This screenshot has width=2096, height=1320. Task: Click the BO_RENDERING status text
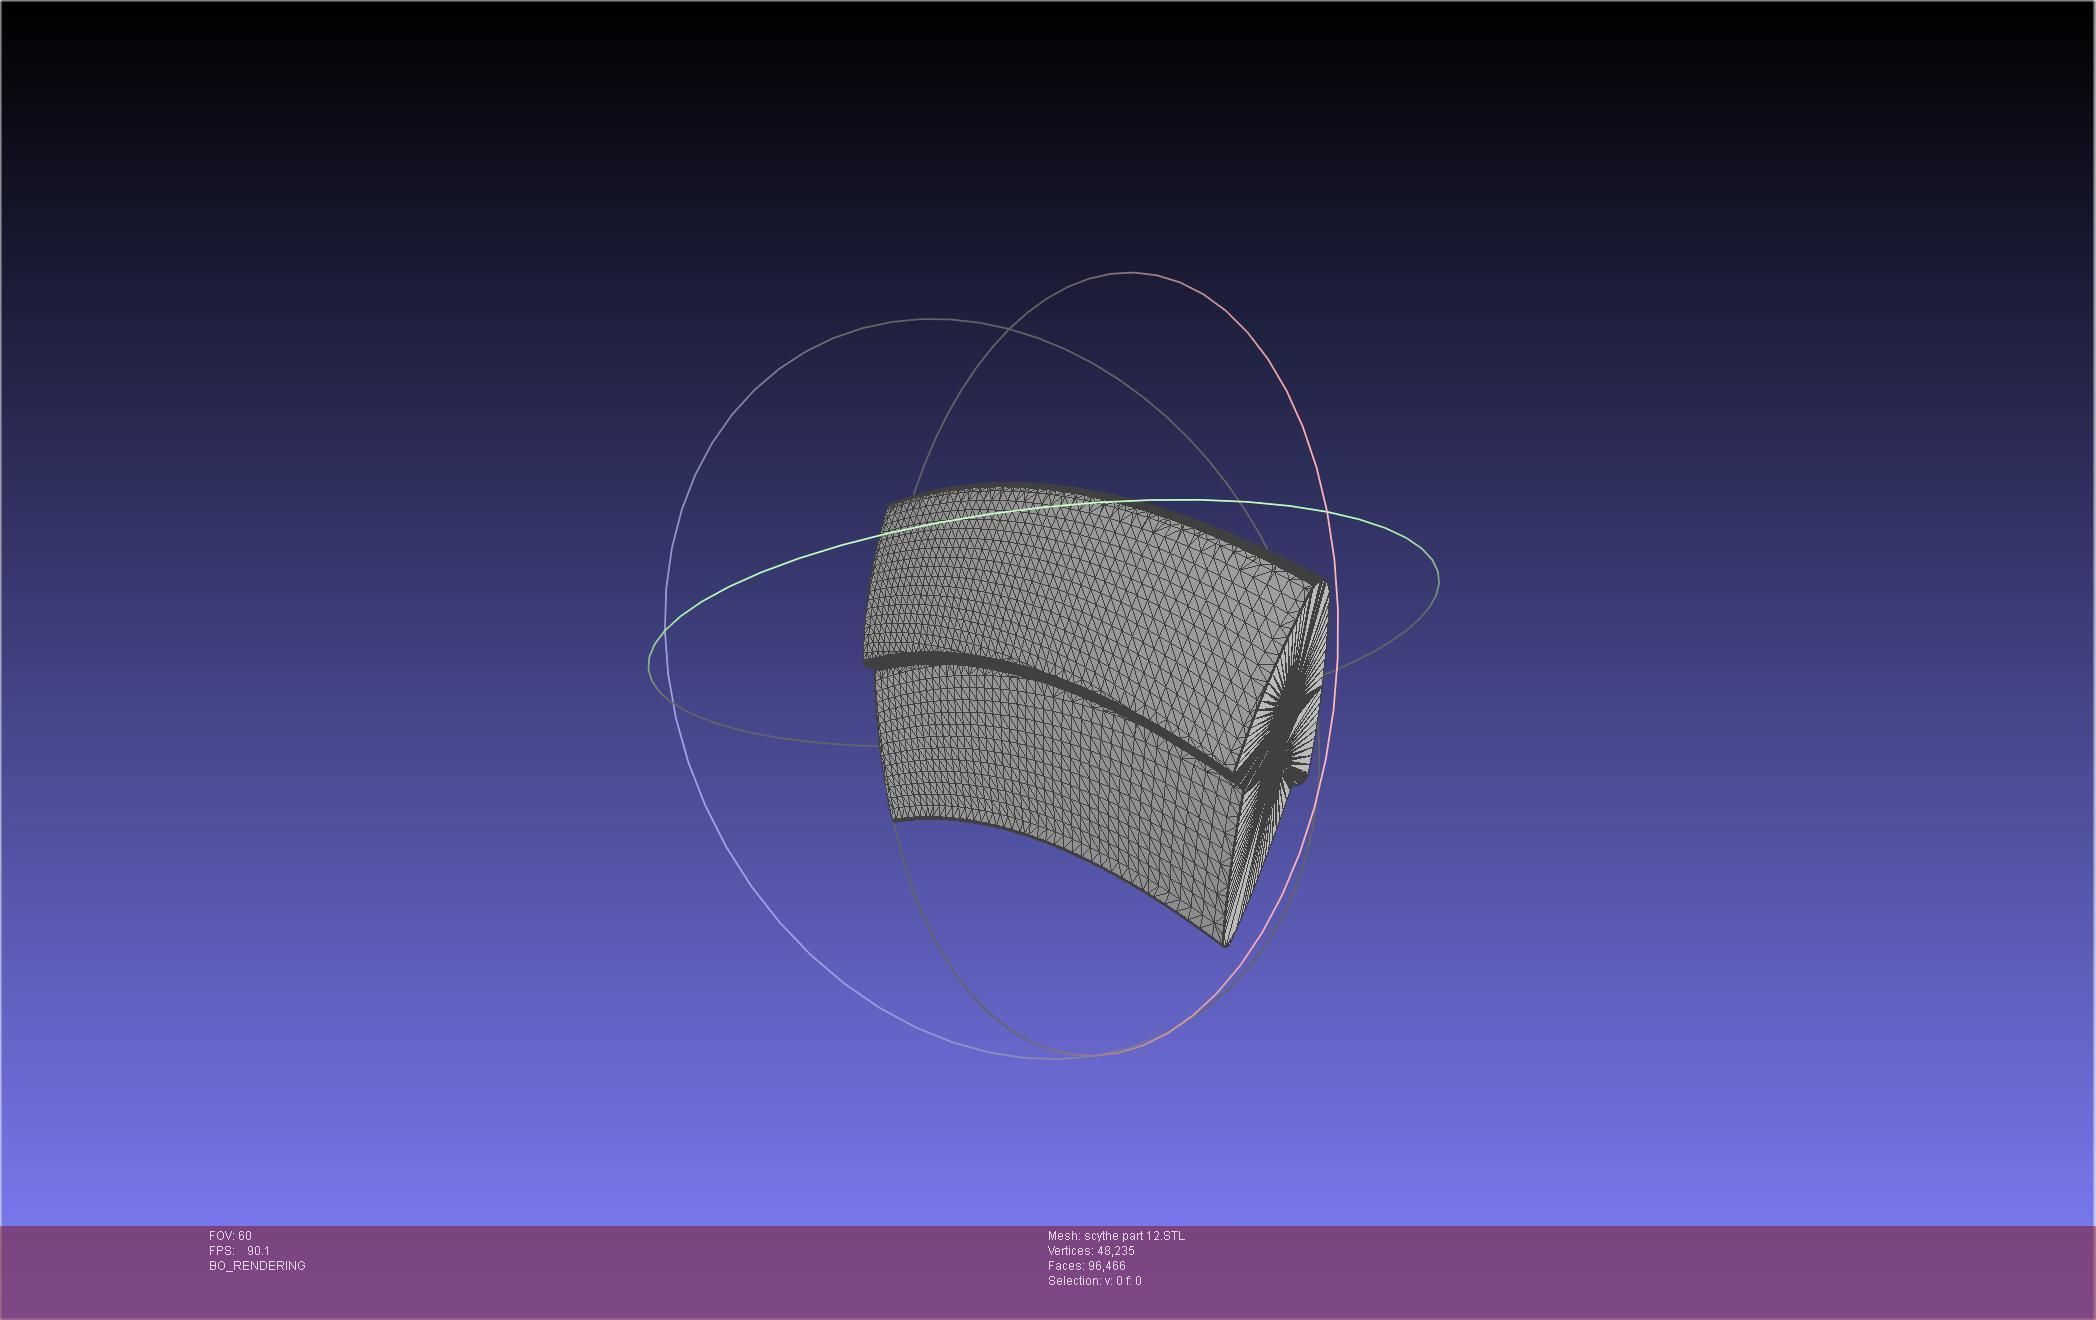(257, 1266)
